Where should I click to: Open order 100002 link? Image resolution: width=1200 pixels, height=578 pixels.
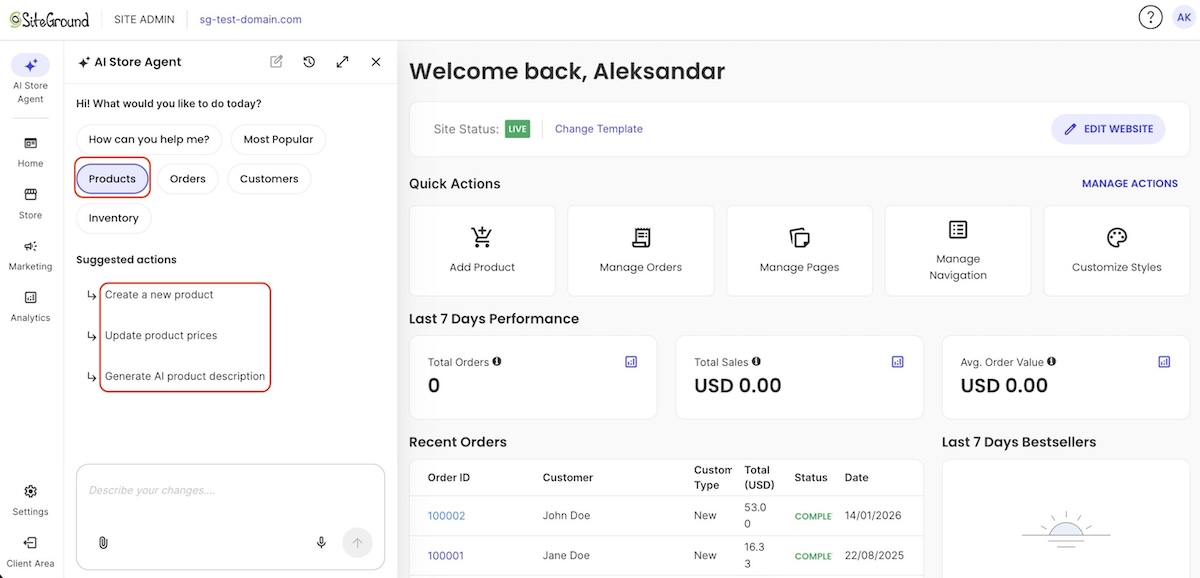click(x=446, y=516)
